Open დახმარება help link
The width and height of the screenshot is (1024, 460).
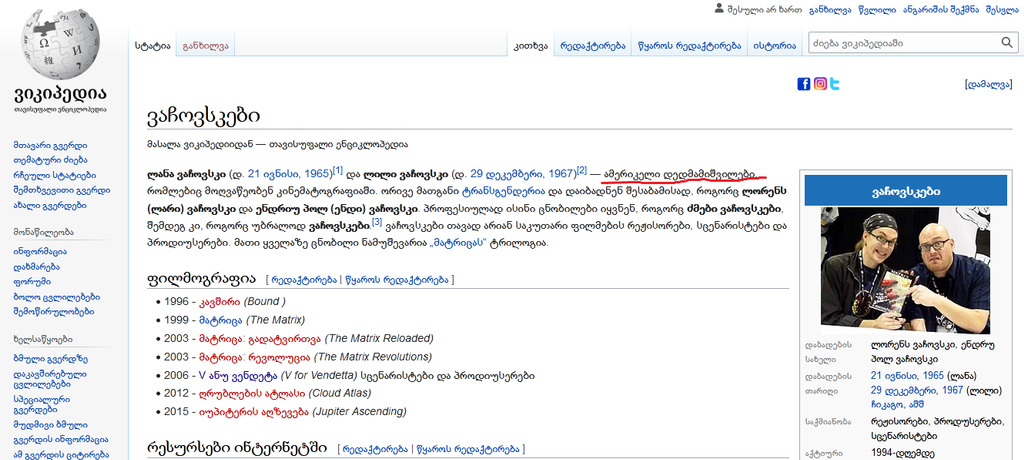pyautogui.click(x=37, y=267)
